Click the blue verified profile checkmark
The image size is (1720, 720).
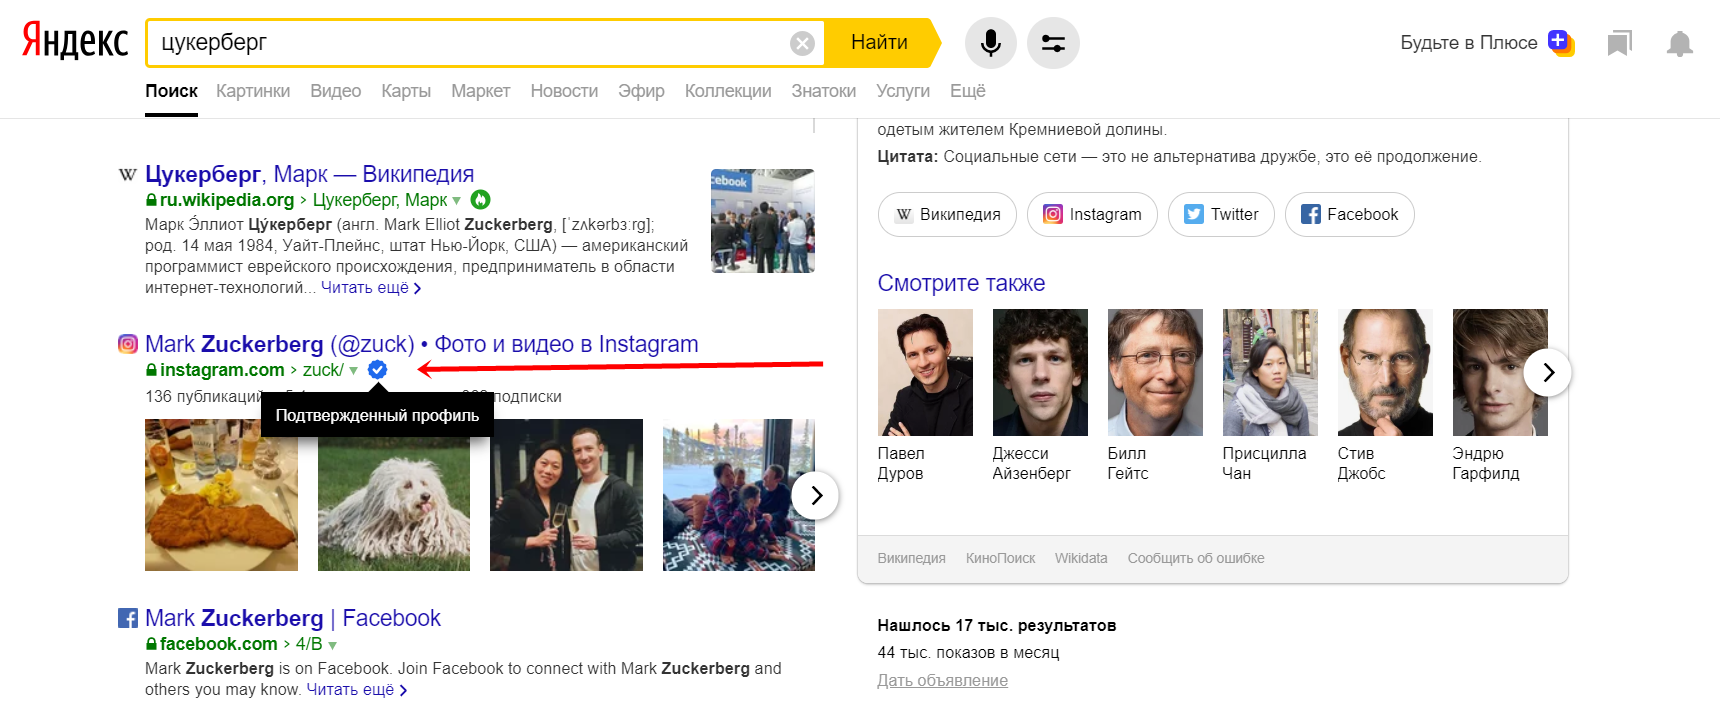coord(377,370)
